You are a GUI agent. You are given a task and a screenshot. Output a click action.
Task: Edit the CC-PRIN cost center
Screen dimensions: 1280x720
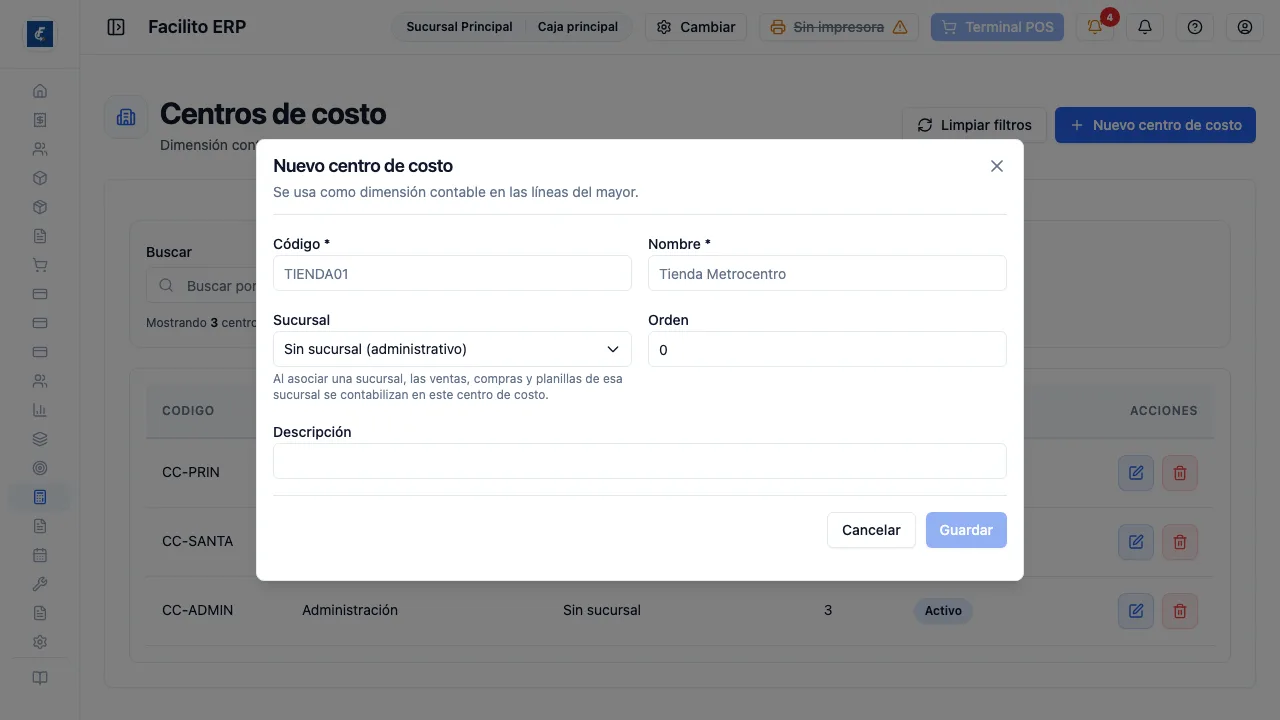1136,473
